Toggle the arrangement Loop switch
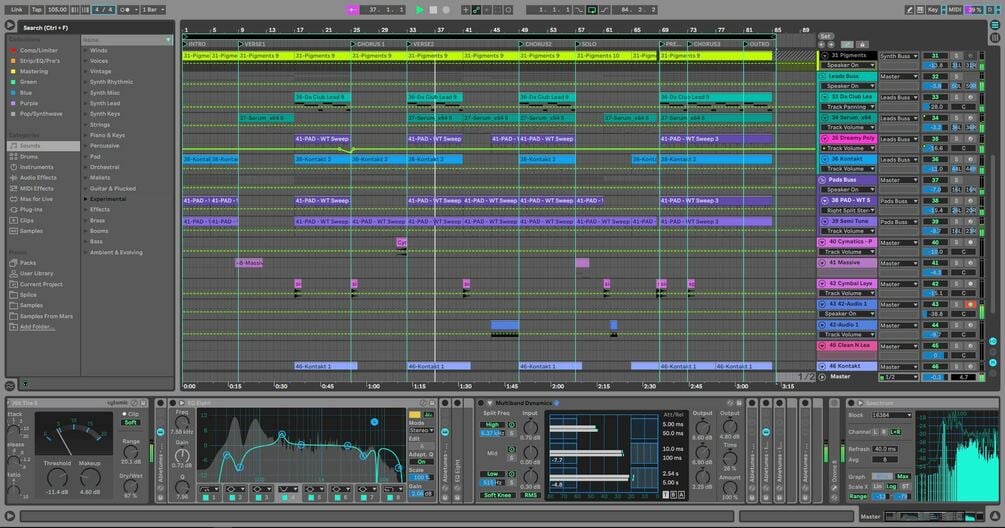 tap(592, 10)
